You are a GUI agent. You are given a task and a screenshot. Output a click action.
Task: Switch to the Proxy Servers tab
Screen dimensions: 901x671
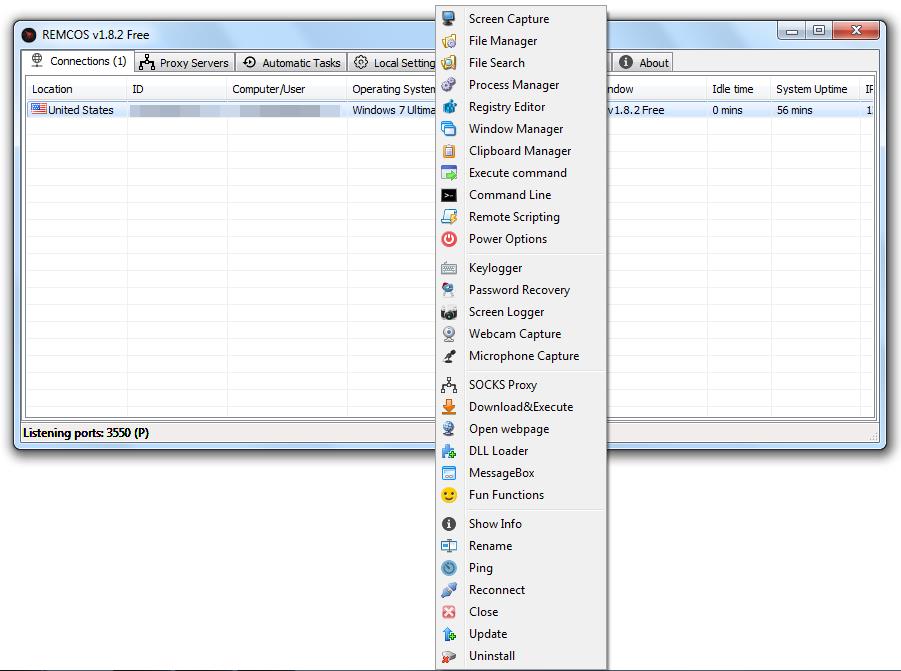click(184, 63)
